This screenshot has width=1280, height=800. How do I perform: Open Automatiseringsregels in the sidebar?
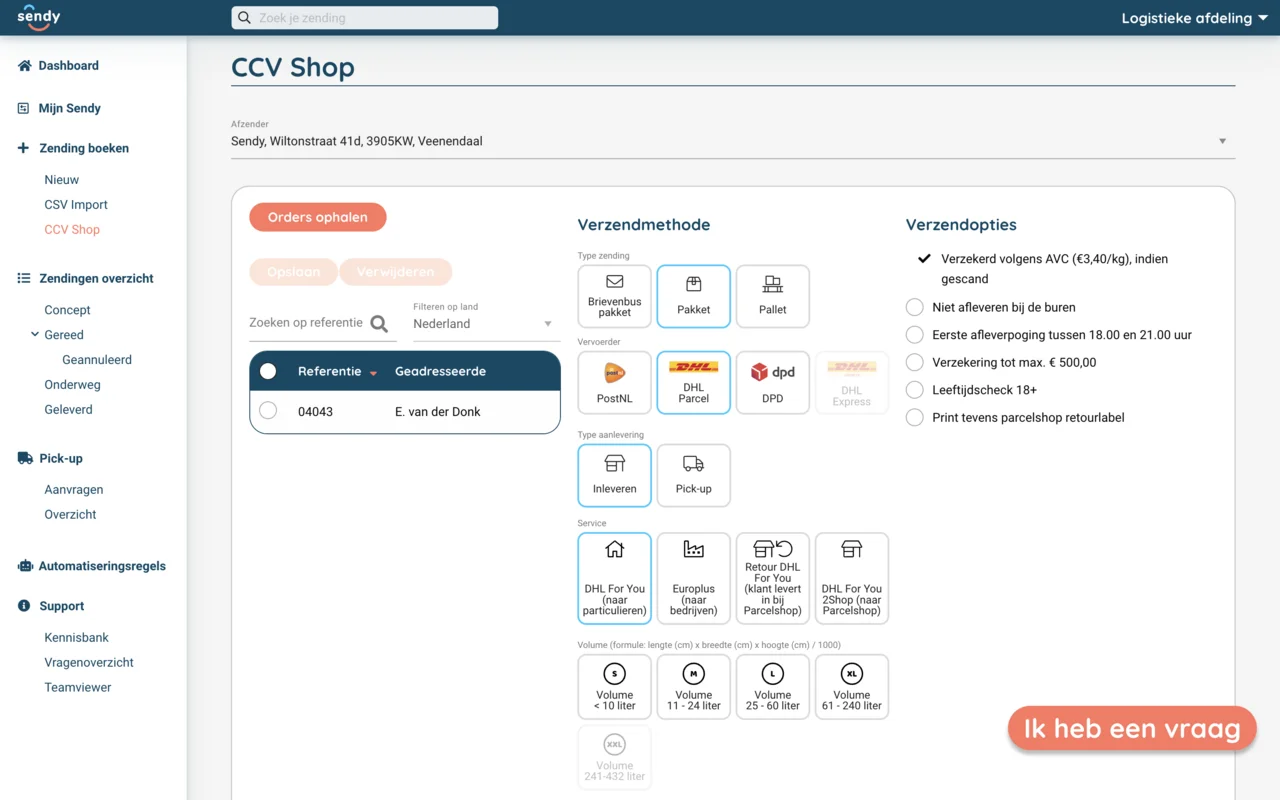tap(102, 566)
